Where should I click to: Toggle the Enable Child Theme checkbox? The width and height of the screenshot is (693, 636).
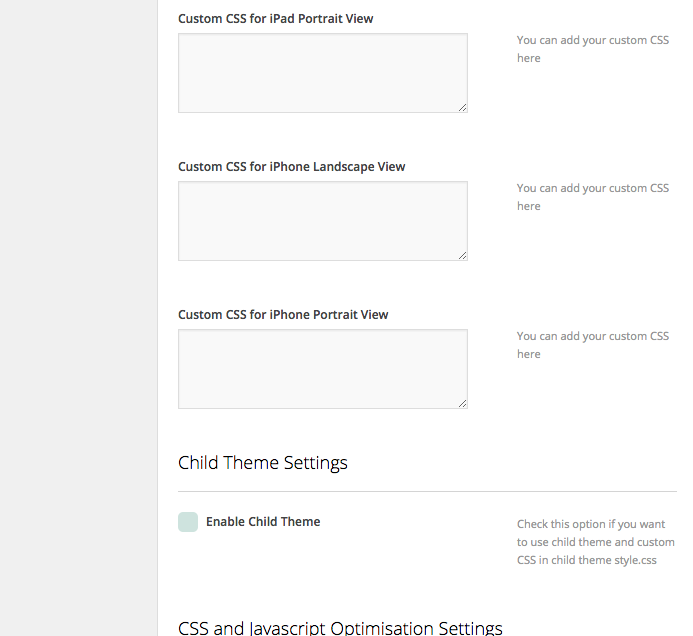click(x=188, y=522)
